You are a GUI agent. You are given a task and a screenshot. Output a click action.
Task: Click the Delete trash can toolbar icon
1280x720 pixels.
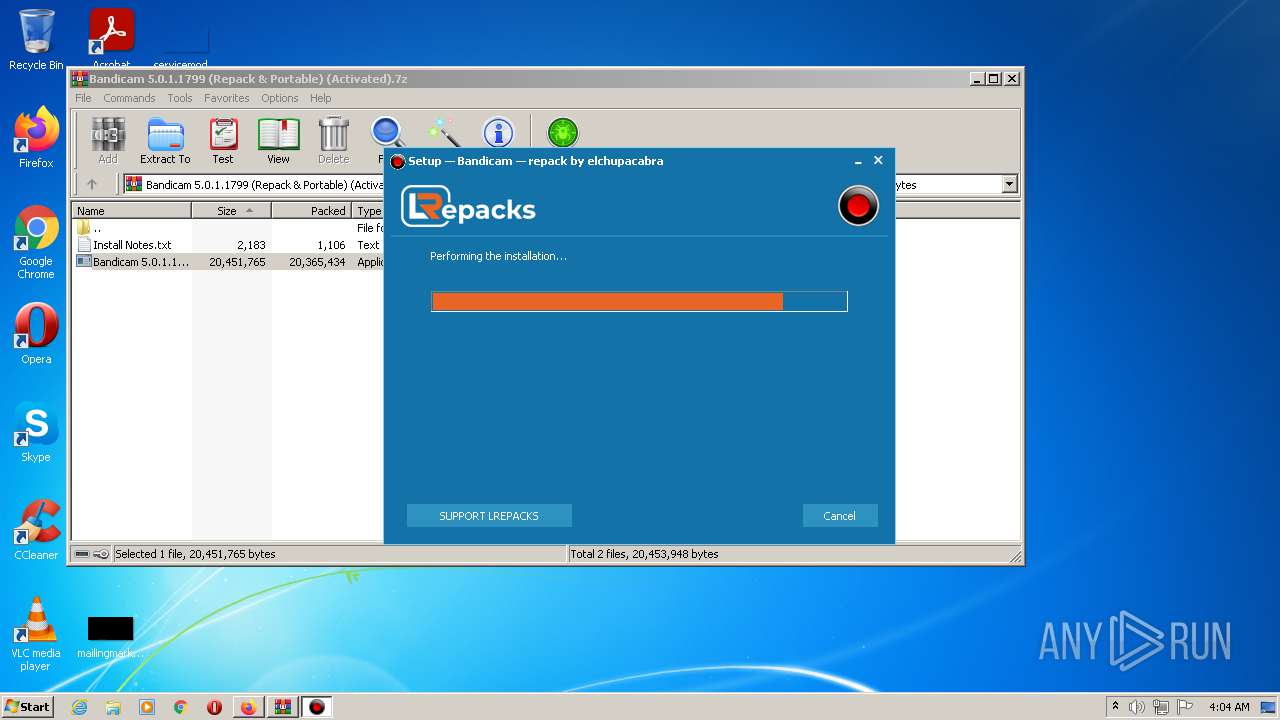click(x=333, y=140)
